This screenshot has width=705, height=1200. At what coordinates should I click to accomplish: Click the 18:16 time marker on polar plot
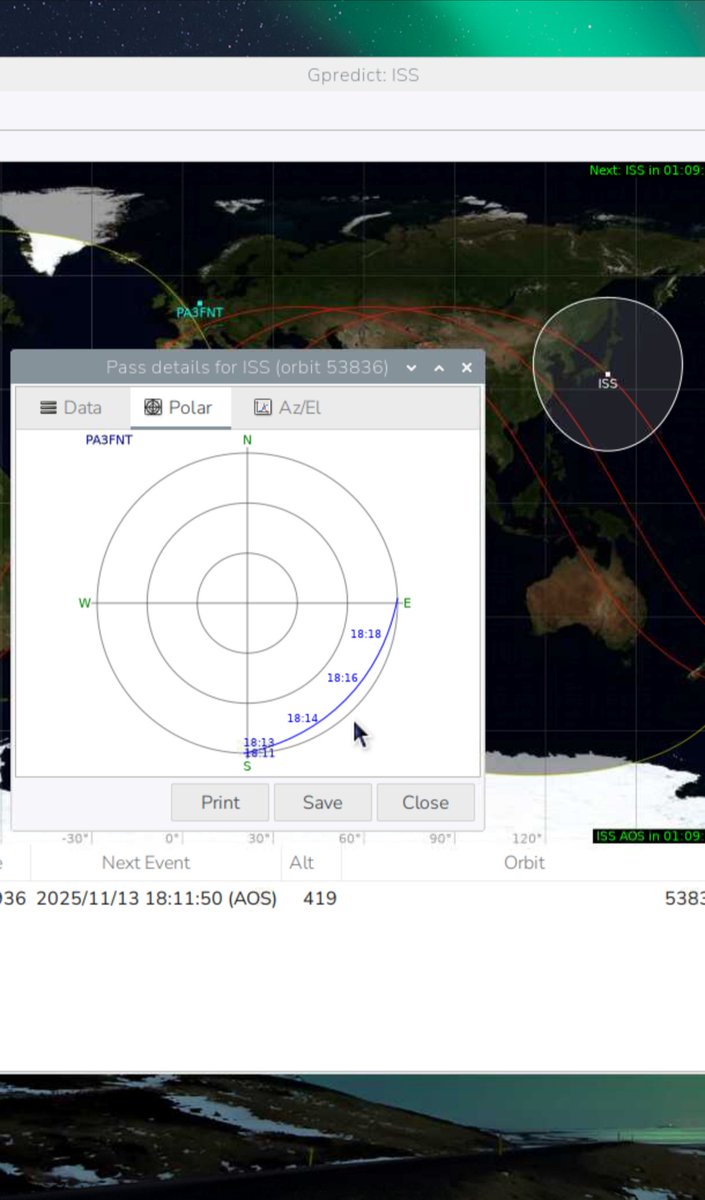[x=343, y=678]
